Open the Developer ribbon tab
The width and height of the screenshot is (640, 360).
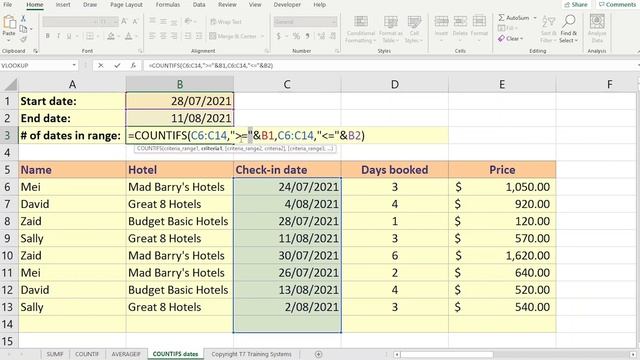point(287,5)
